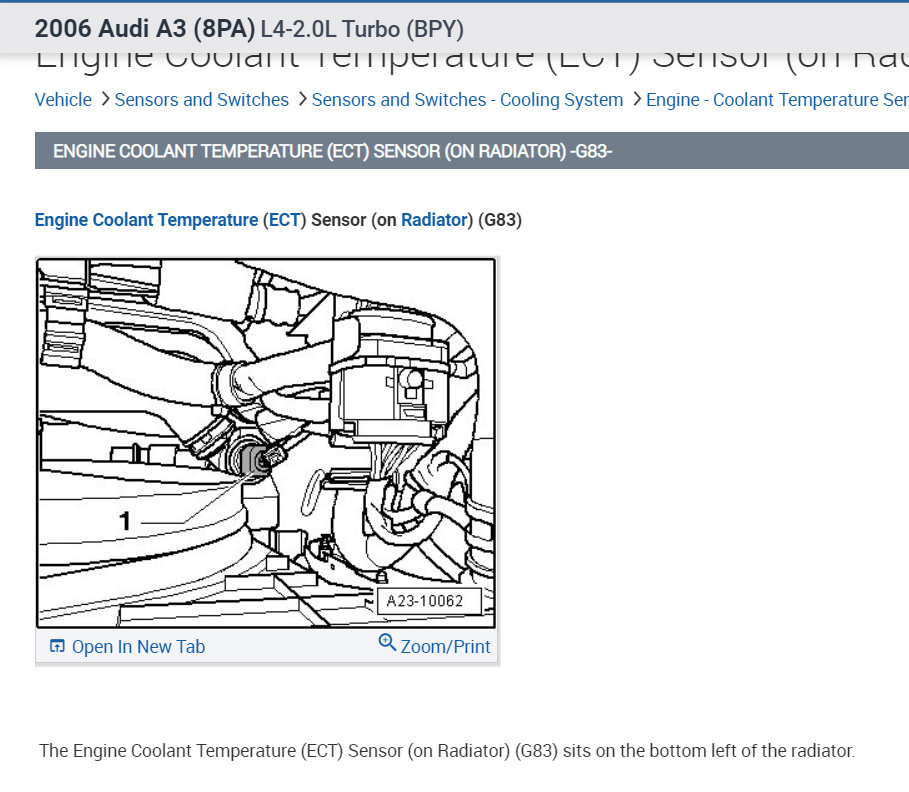Click the Engine Coolant Temperature link
The image size is (909, 792).
tap(146, 220)
